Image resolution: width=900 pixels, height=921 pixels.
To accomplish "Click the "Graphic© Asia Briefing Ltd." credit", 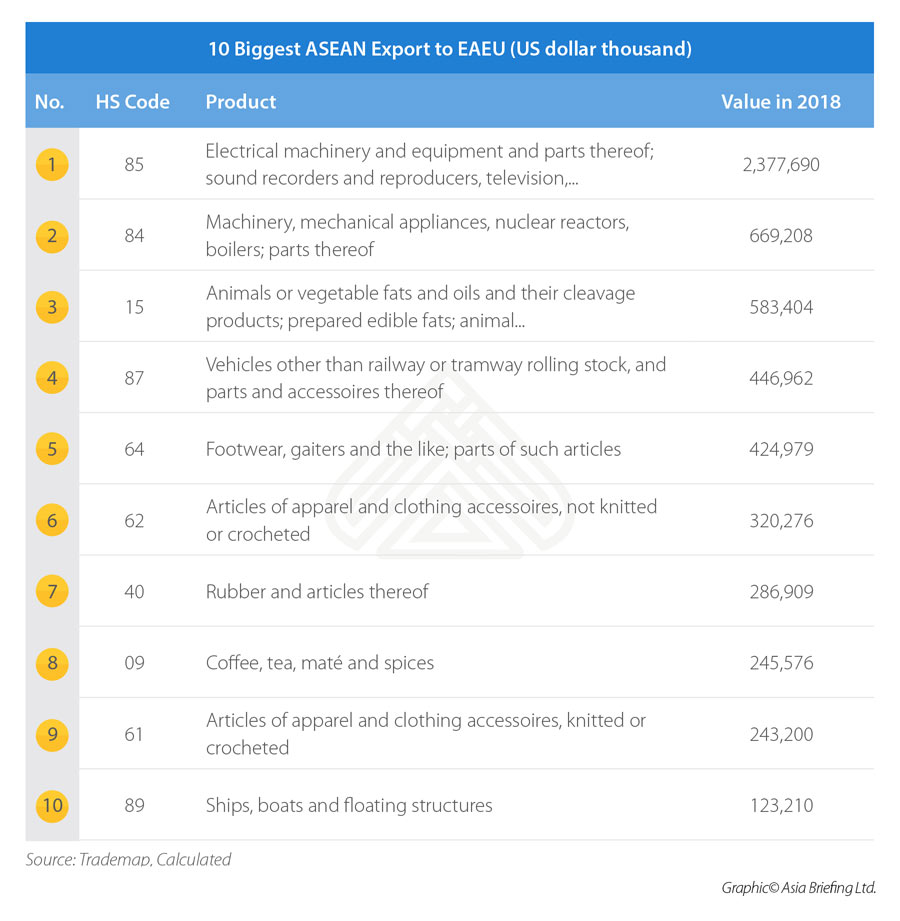I will tap(798, 888).
